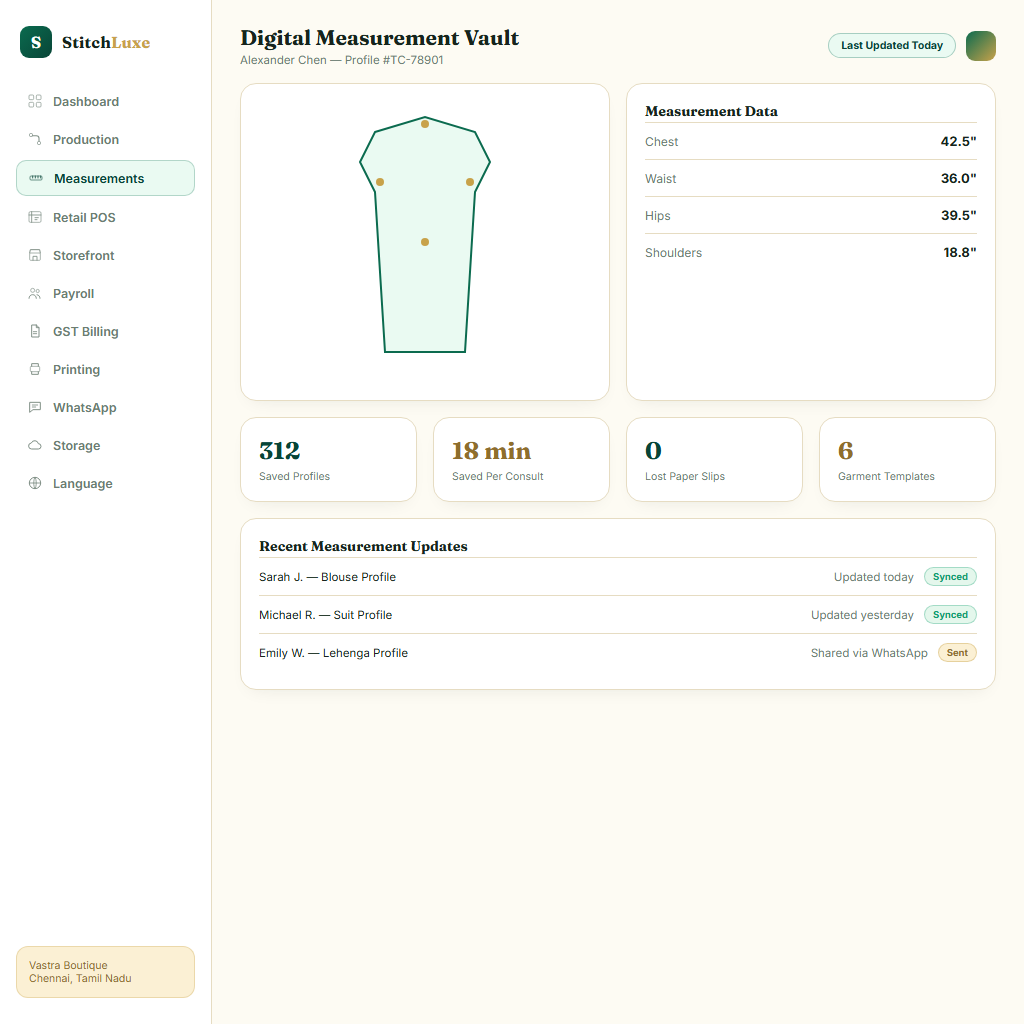Viewport: 1024px width, 1024px height.
Task: Click the Measurement Data heading
Action: (711, 112)
